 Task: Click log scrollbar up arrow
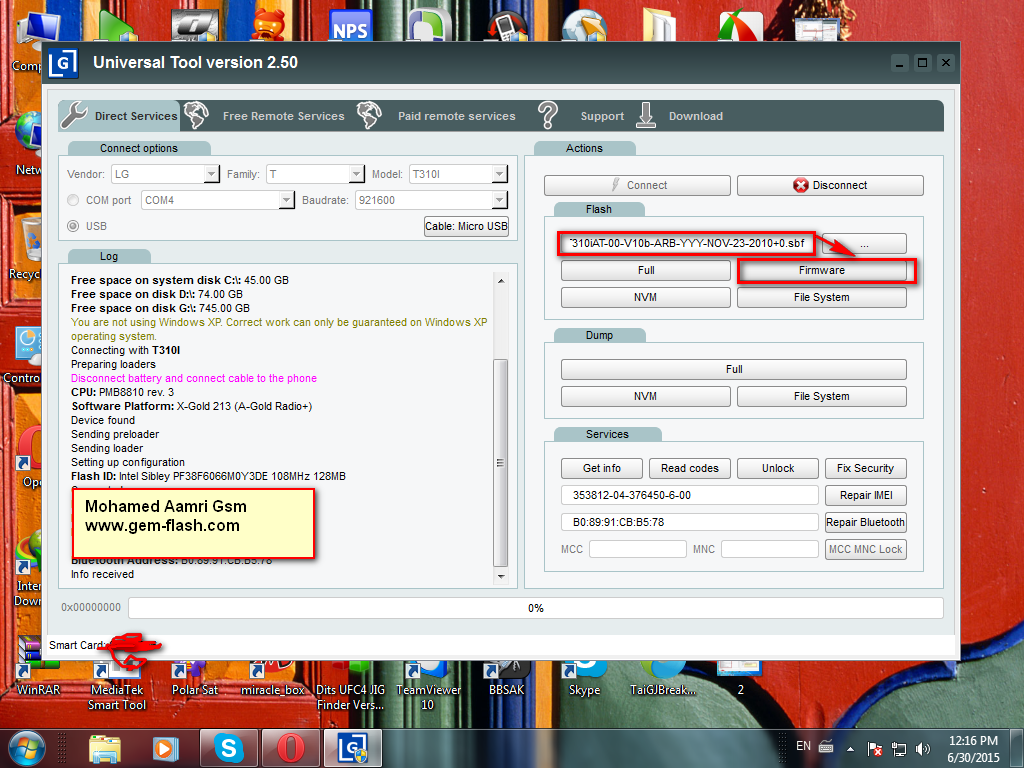click(x=501, y=281)
